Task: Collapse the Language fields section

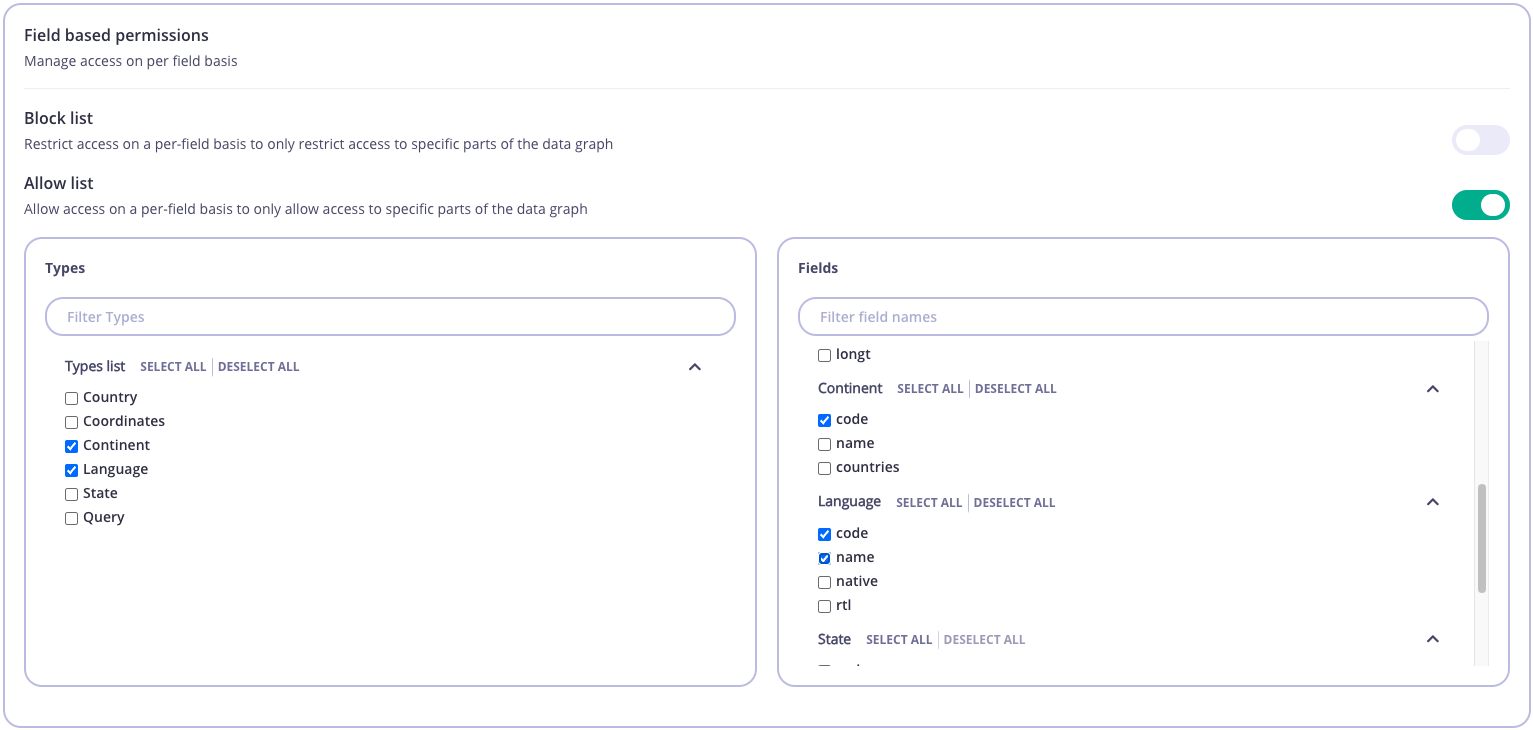Action: click(1433, 502)
